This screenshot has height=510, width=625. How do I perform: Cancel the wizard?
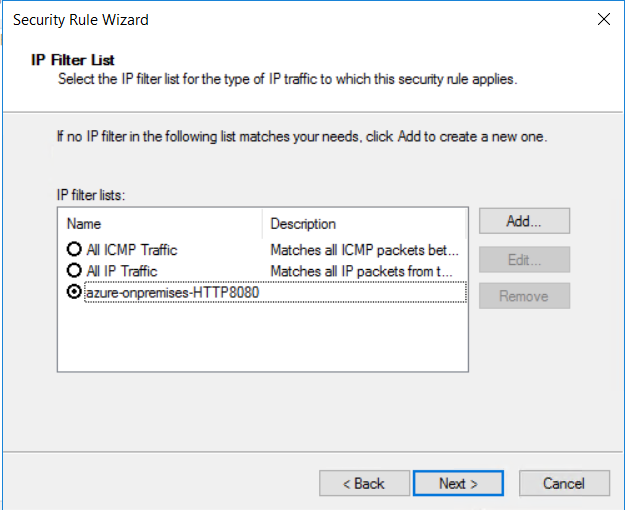[564, 483]
